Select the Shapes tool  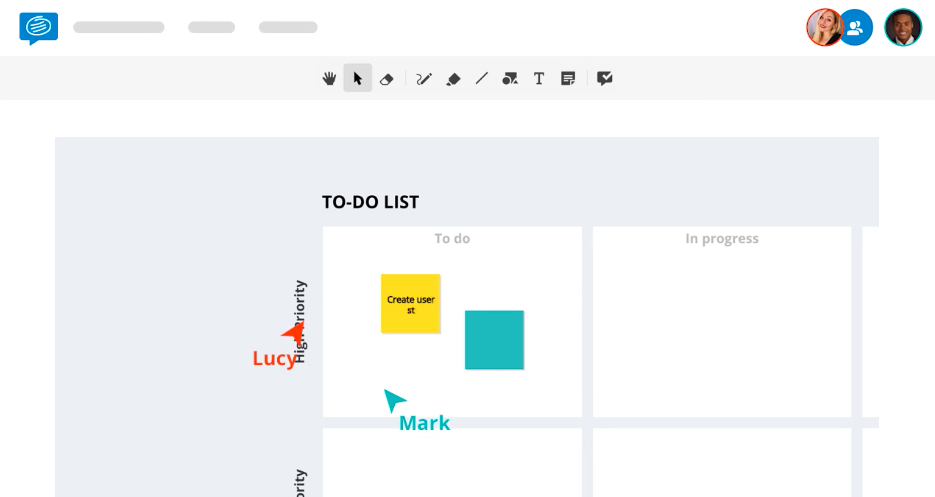coord(510,78)
